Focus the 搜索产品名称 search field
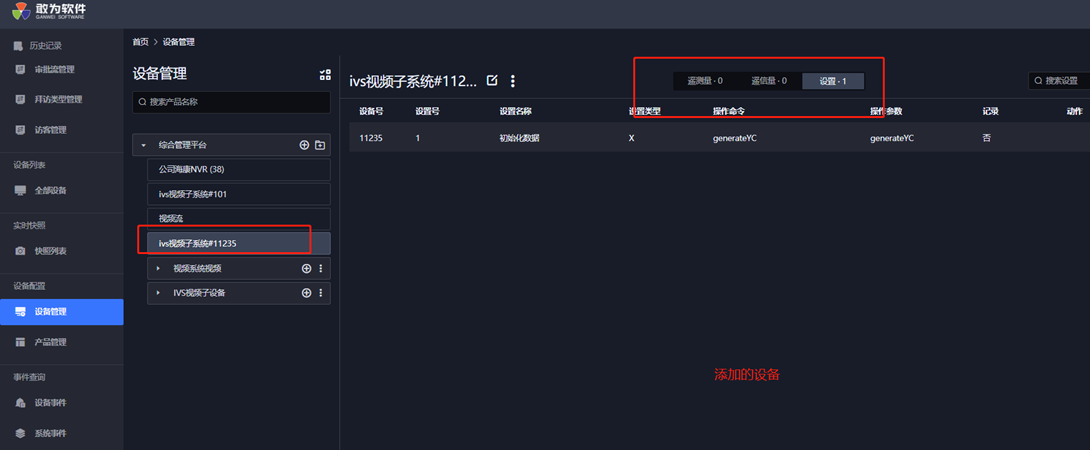Image resolution: width=1090 pixels, height=450 pixels. (231, 102)
